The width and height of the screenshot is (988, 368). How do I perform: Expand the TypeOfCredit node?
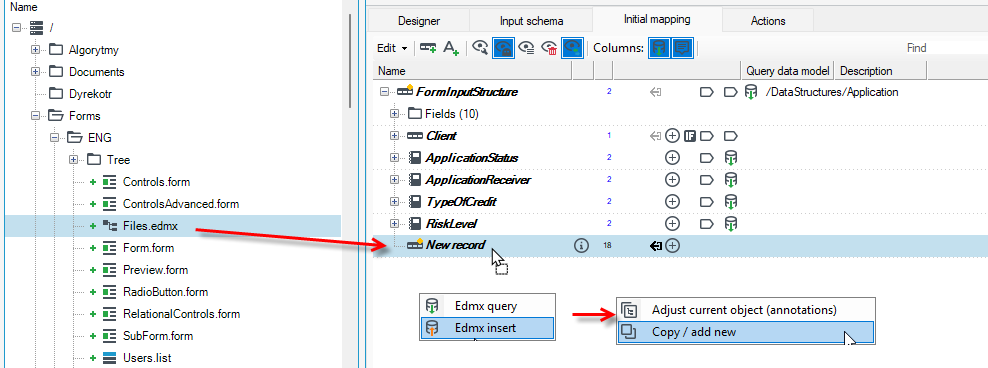coord(395,202)
